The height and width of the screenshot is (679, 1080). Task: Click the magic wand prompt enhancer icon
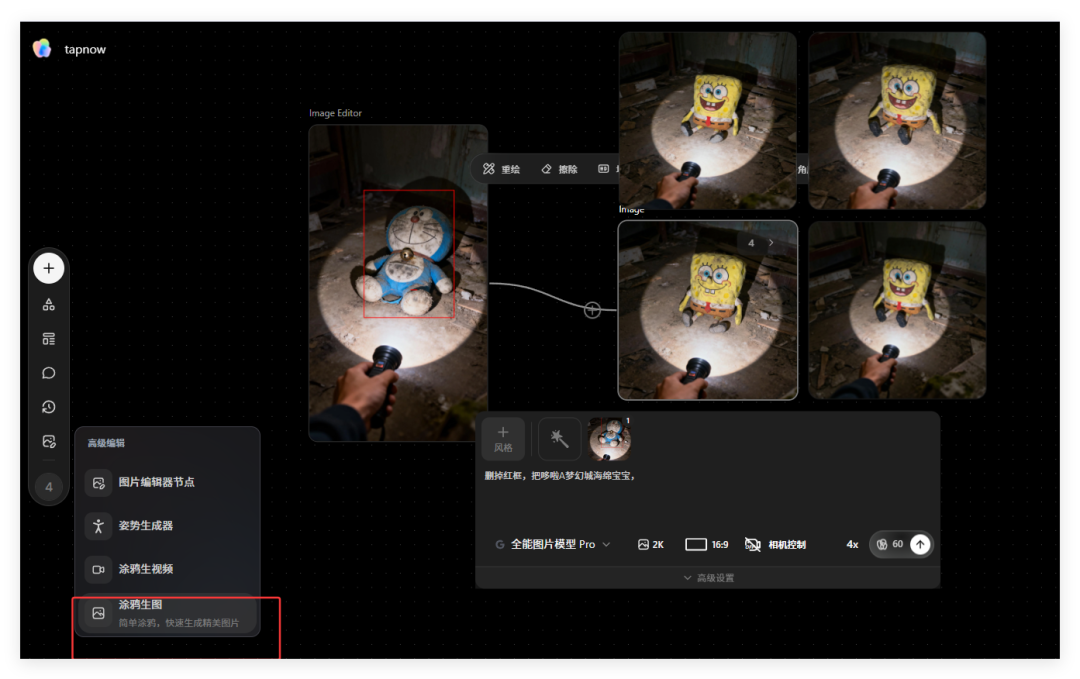coord(559,439)
